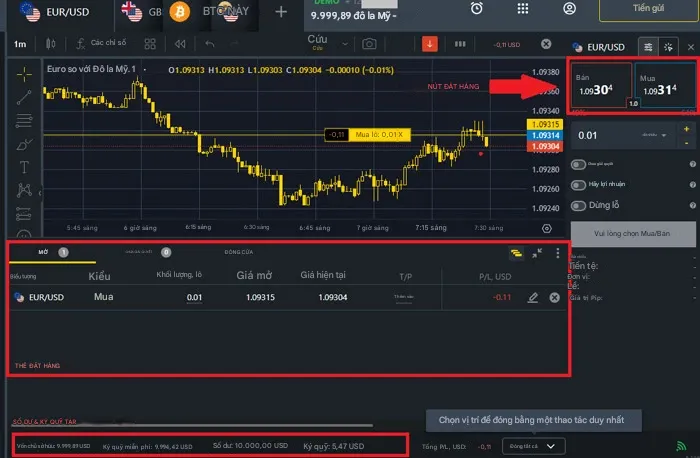
Task: Select the text annotation tool
Action: (x=24, y=167)
